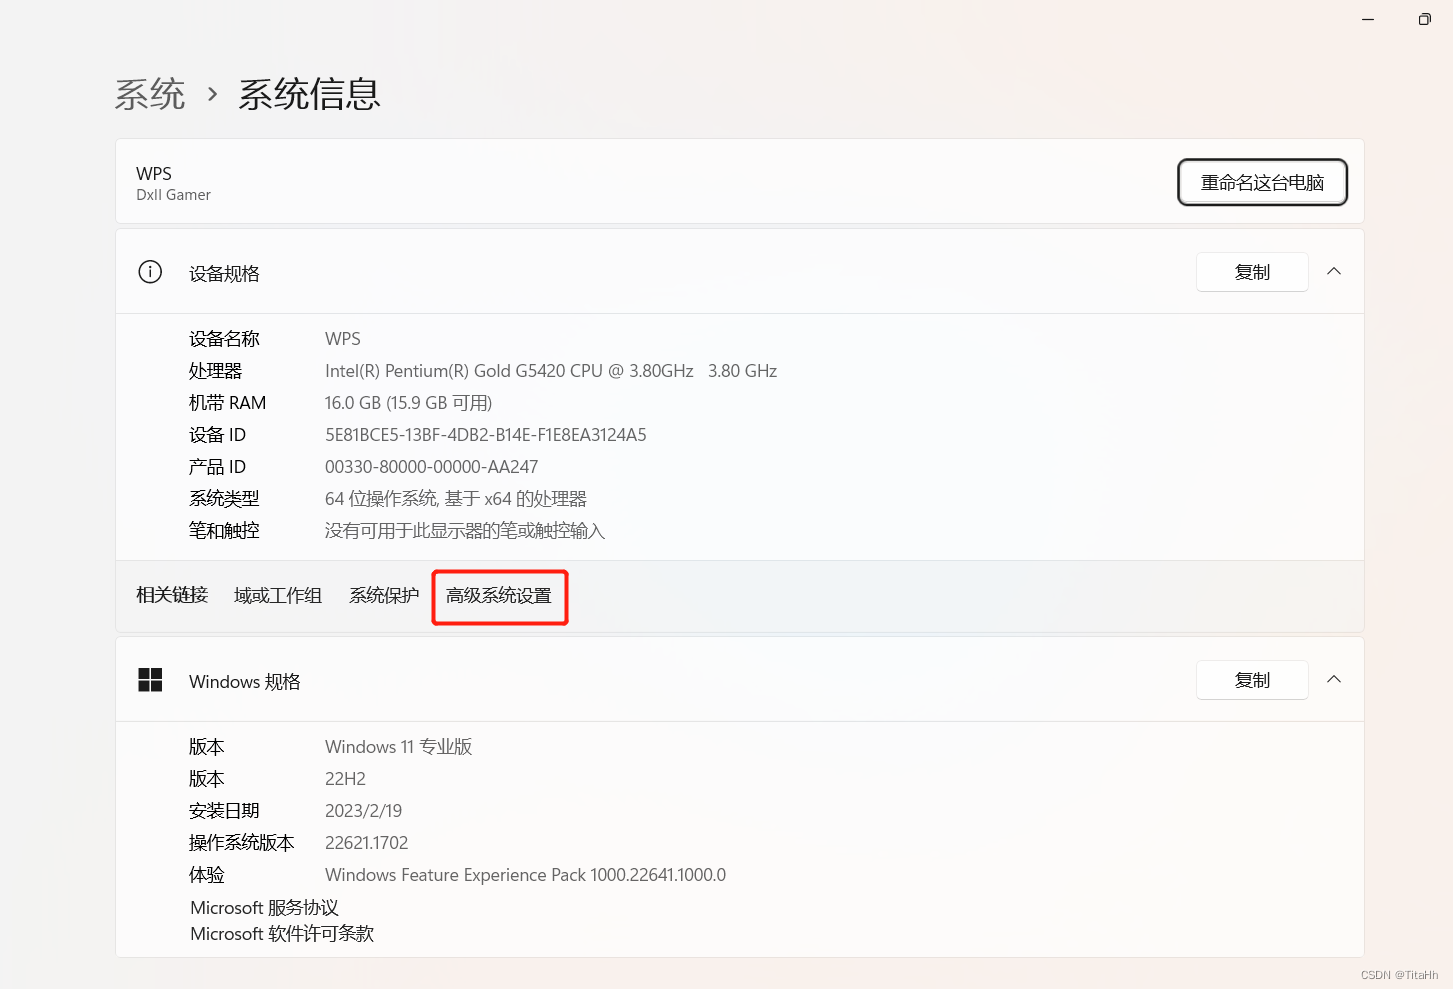Click the 设备 ID label
This screenshot has height=989, width=1453.
(217, 435)
